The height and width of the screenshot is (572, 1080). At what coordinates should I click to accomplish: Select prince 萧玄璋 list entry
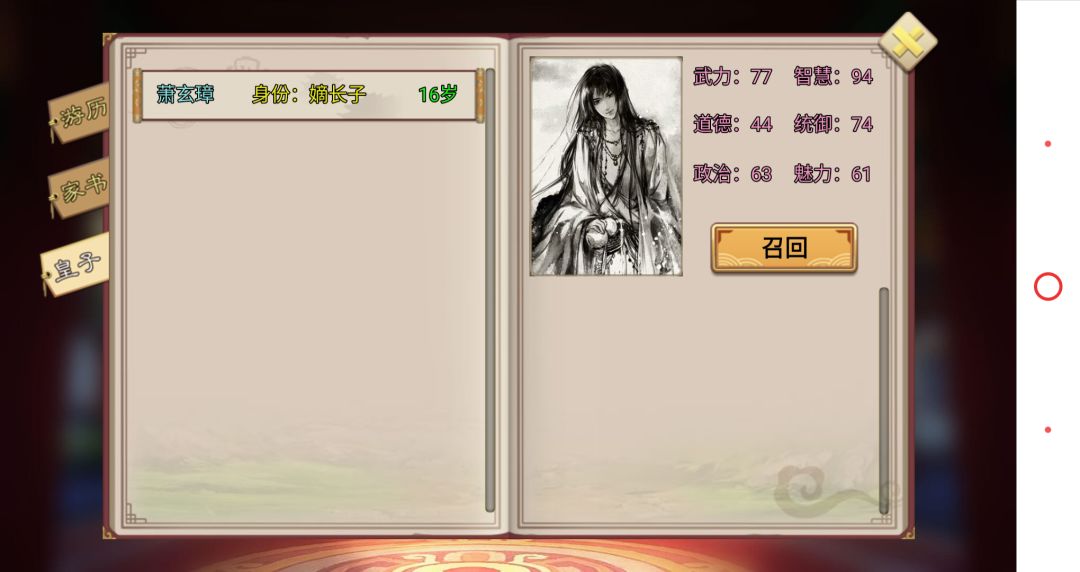(309, 95)
